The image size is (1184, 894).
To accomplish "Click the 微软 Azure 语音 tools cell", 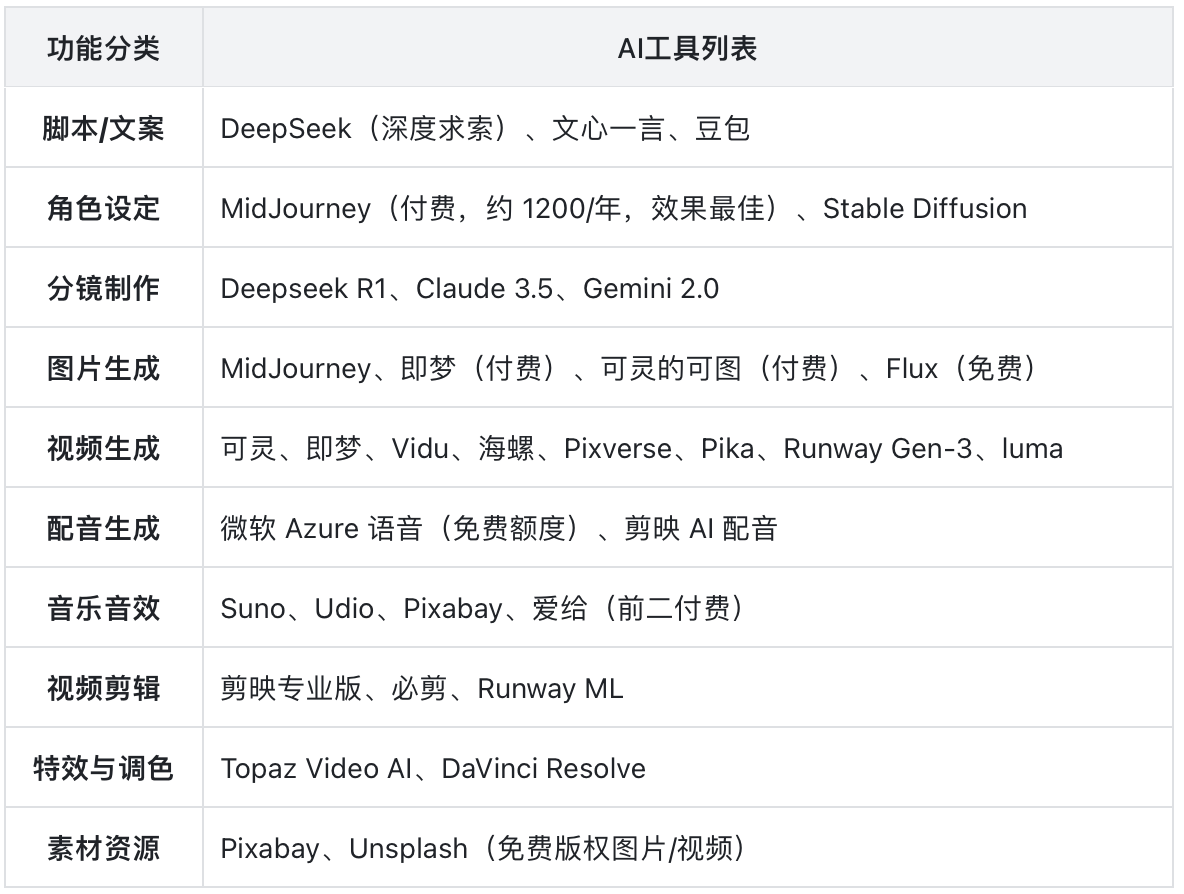I will tap(498, 529).
